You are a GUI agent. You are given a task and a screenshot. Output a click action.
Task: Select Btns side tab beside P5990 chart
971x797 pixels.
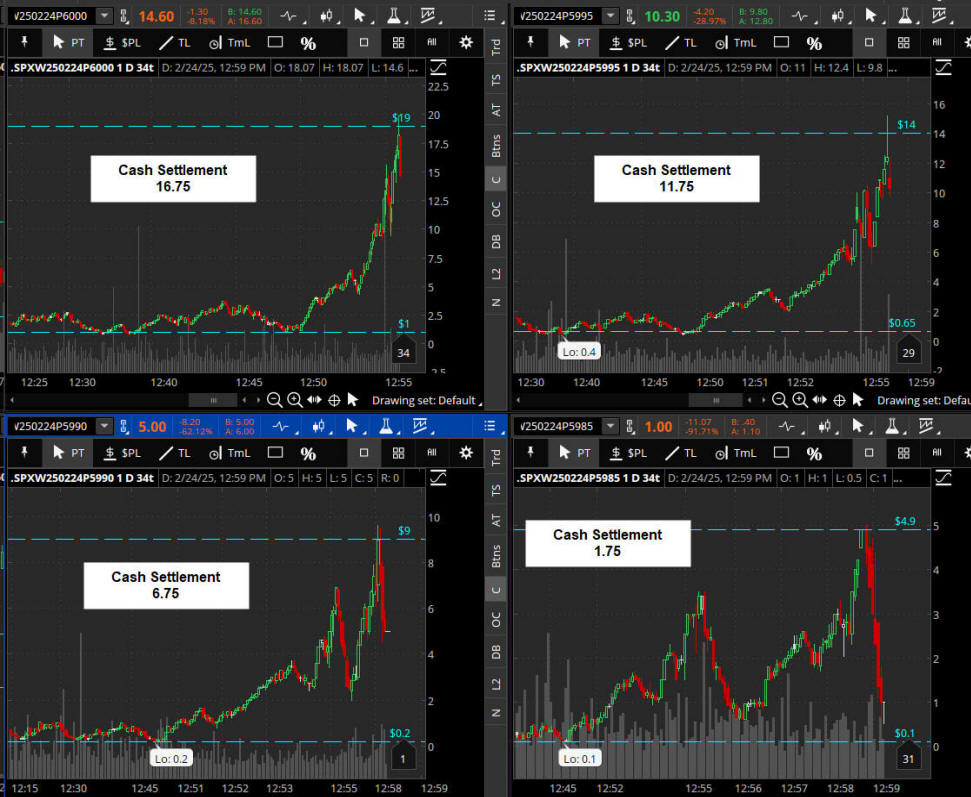click(x=495, y=555)
